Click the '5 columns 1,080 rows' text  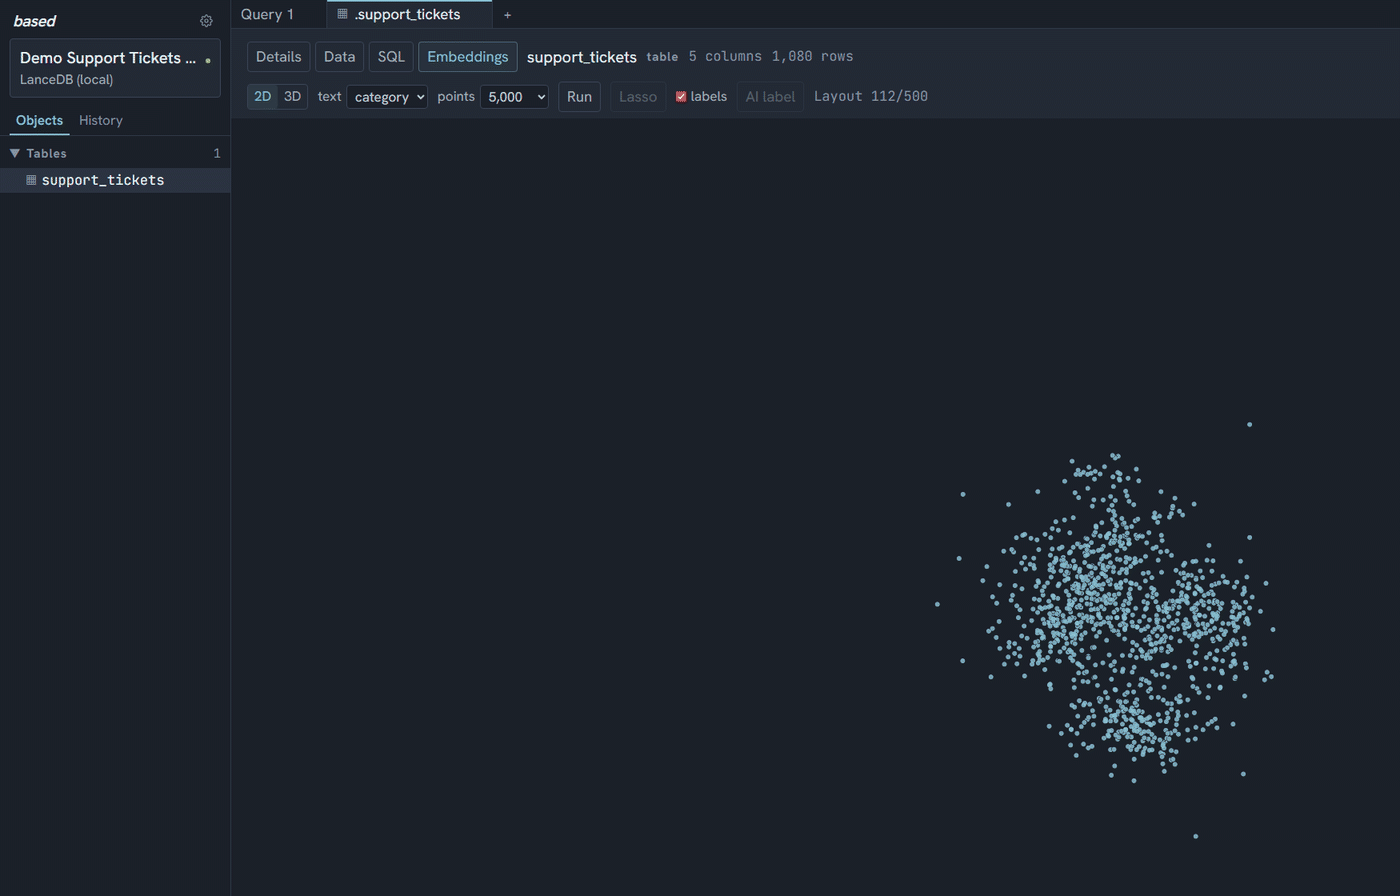coord(771,57)
